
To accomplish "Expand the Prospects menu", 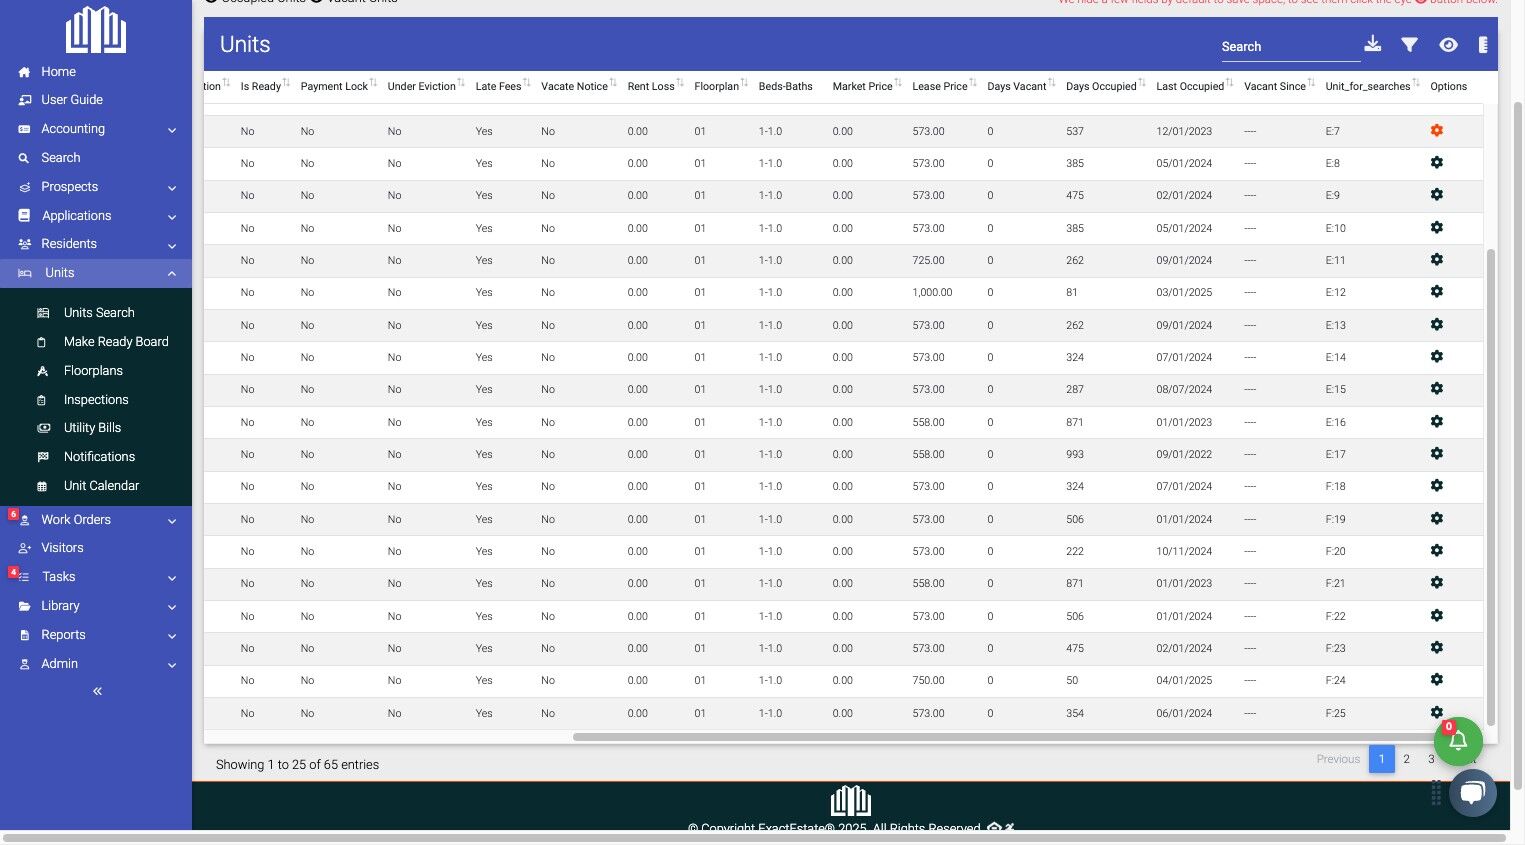I will click(x=96, y=187).
